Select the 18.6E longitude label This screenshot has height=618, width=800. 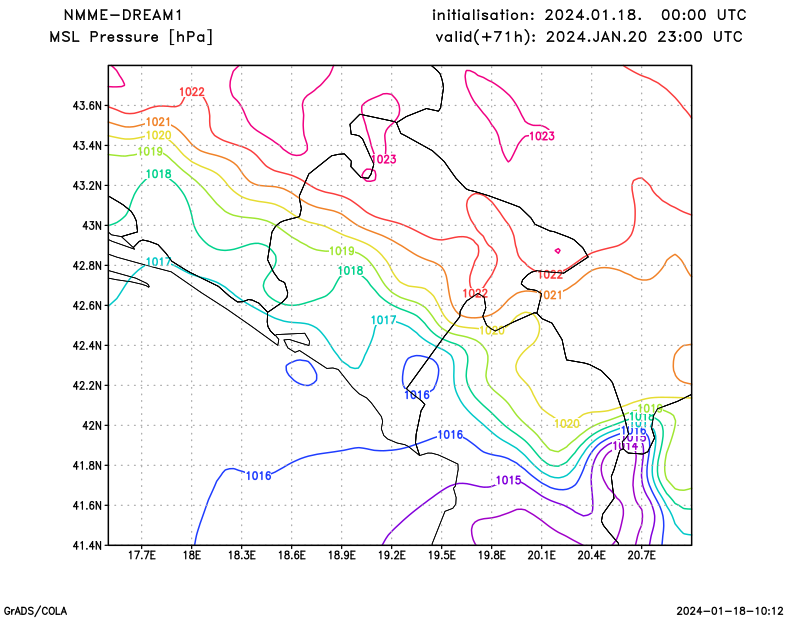point(291,555)
